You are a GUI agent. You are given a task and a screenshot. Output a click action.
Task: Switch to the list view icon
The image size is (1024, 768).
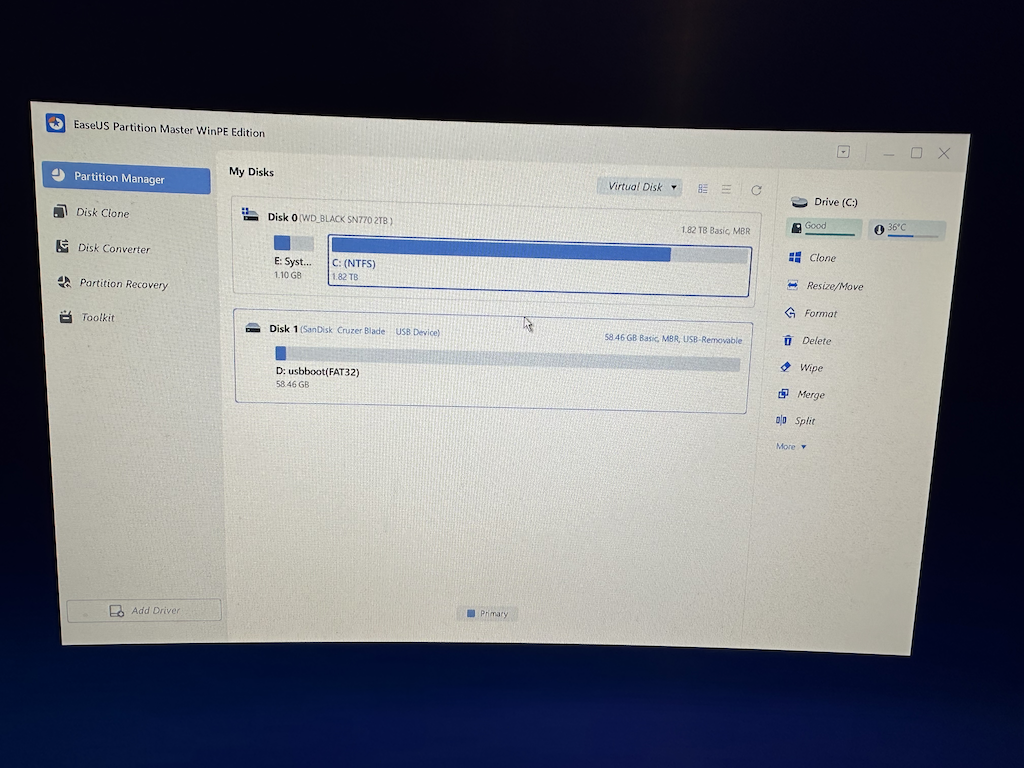click(x=726, y=189)
